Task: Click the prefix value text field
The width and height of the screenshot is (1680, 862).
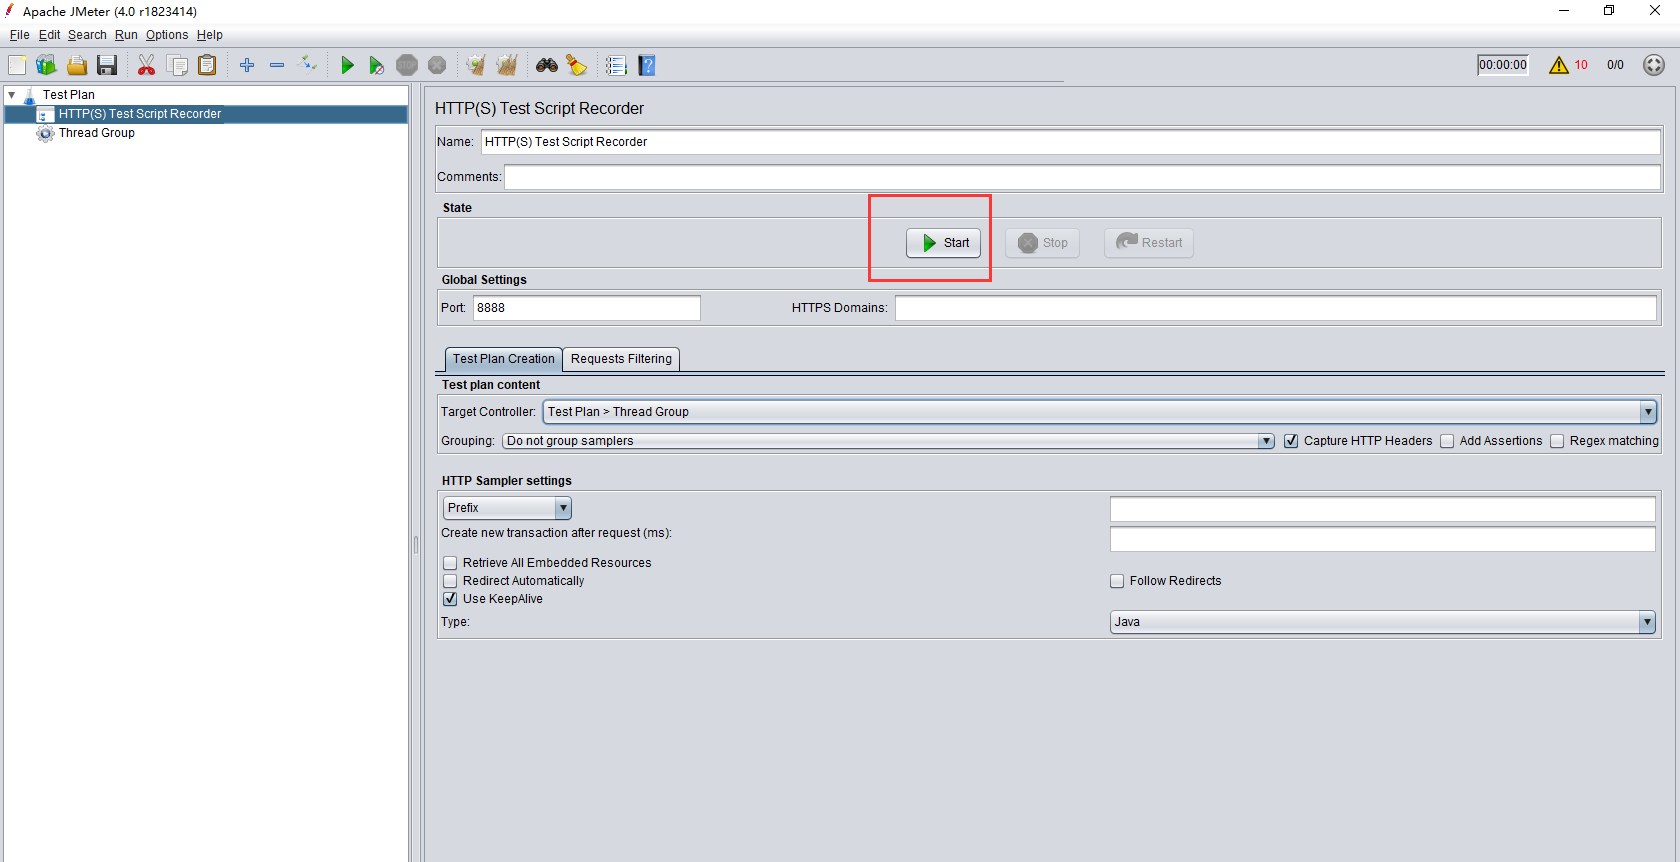Action: click(x=1382, y=509)
